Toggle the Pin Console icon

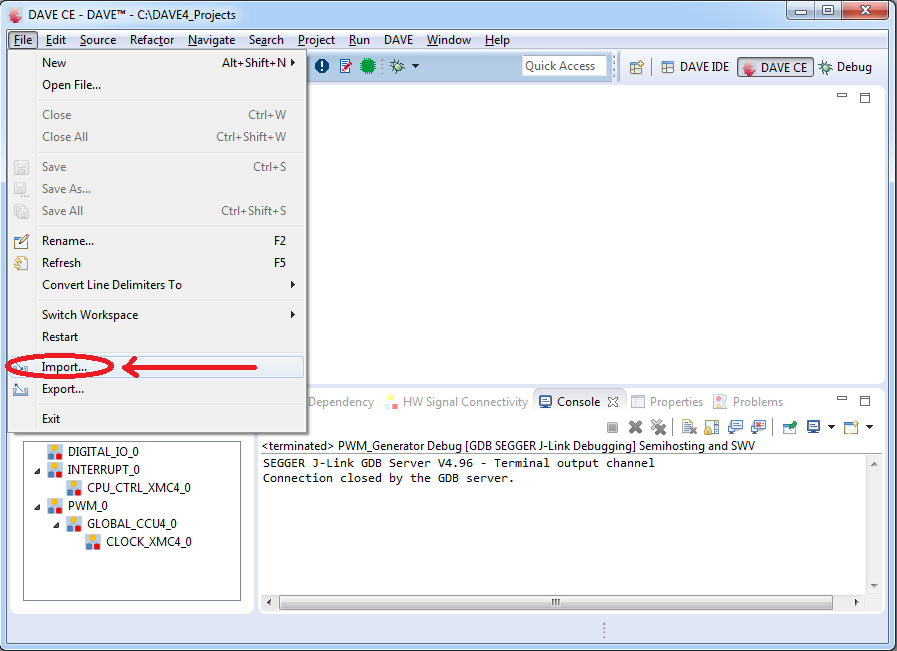pyautogui.click(x=789, y=427)
